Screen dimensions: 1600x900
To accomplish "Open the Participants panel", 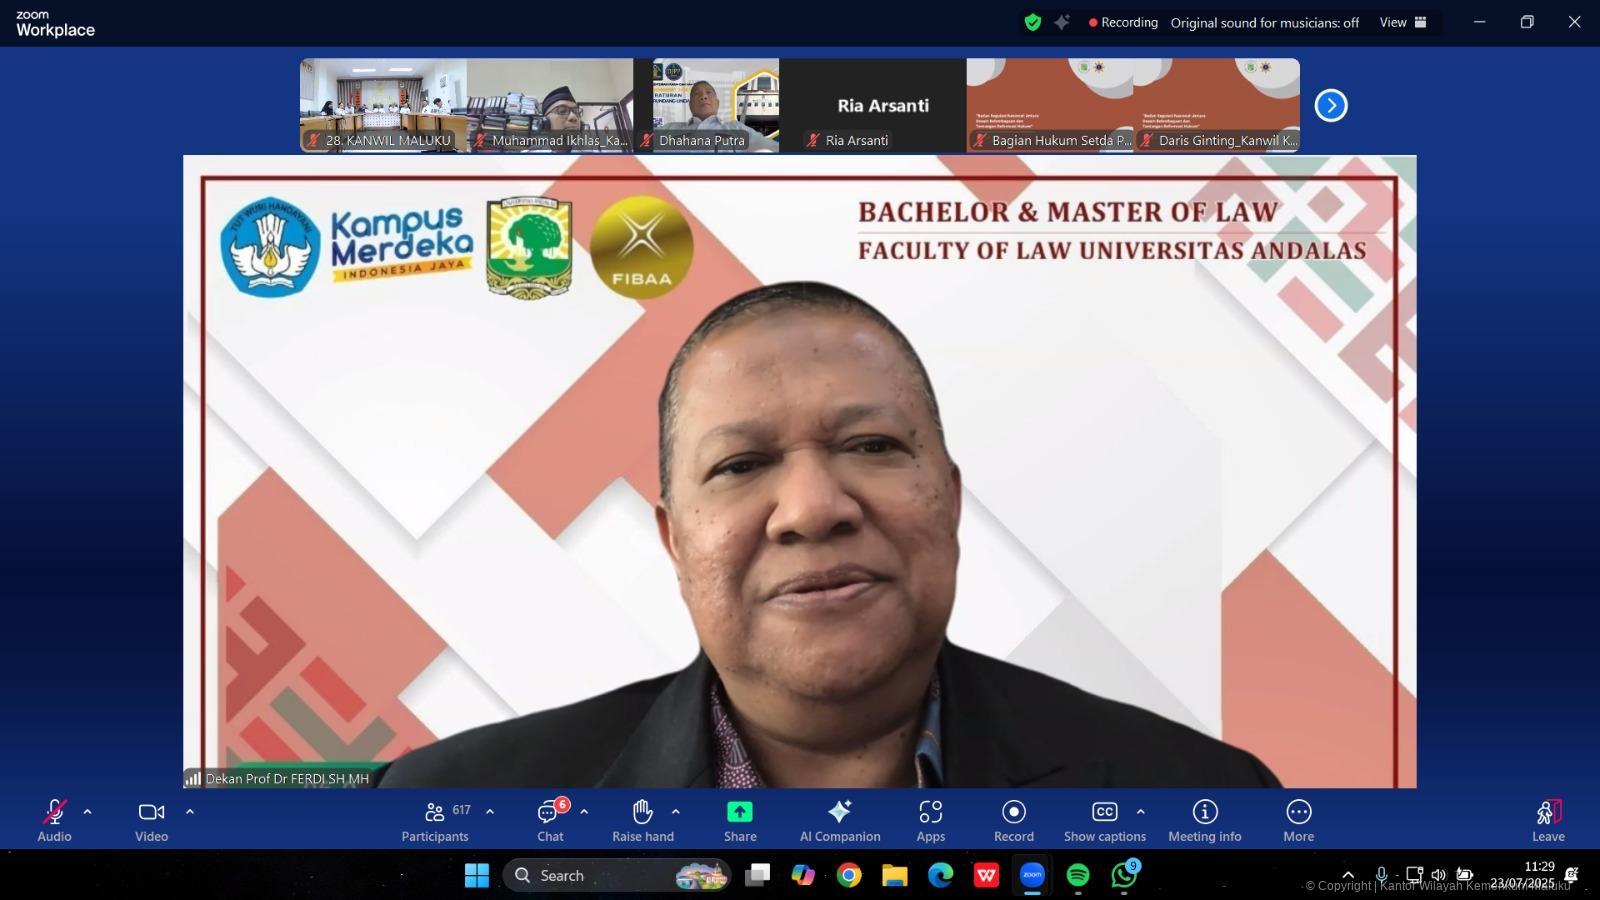I will tap(435, 820).
